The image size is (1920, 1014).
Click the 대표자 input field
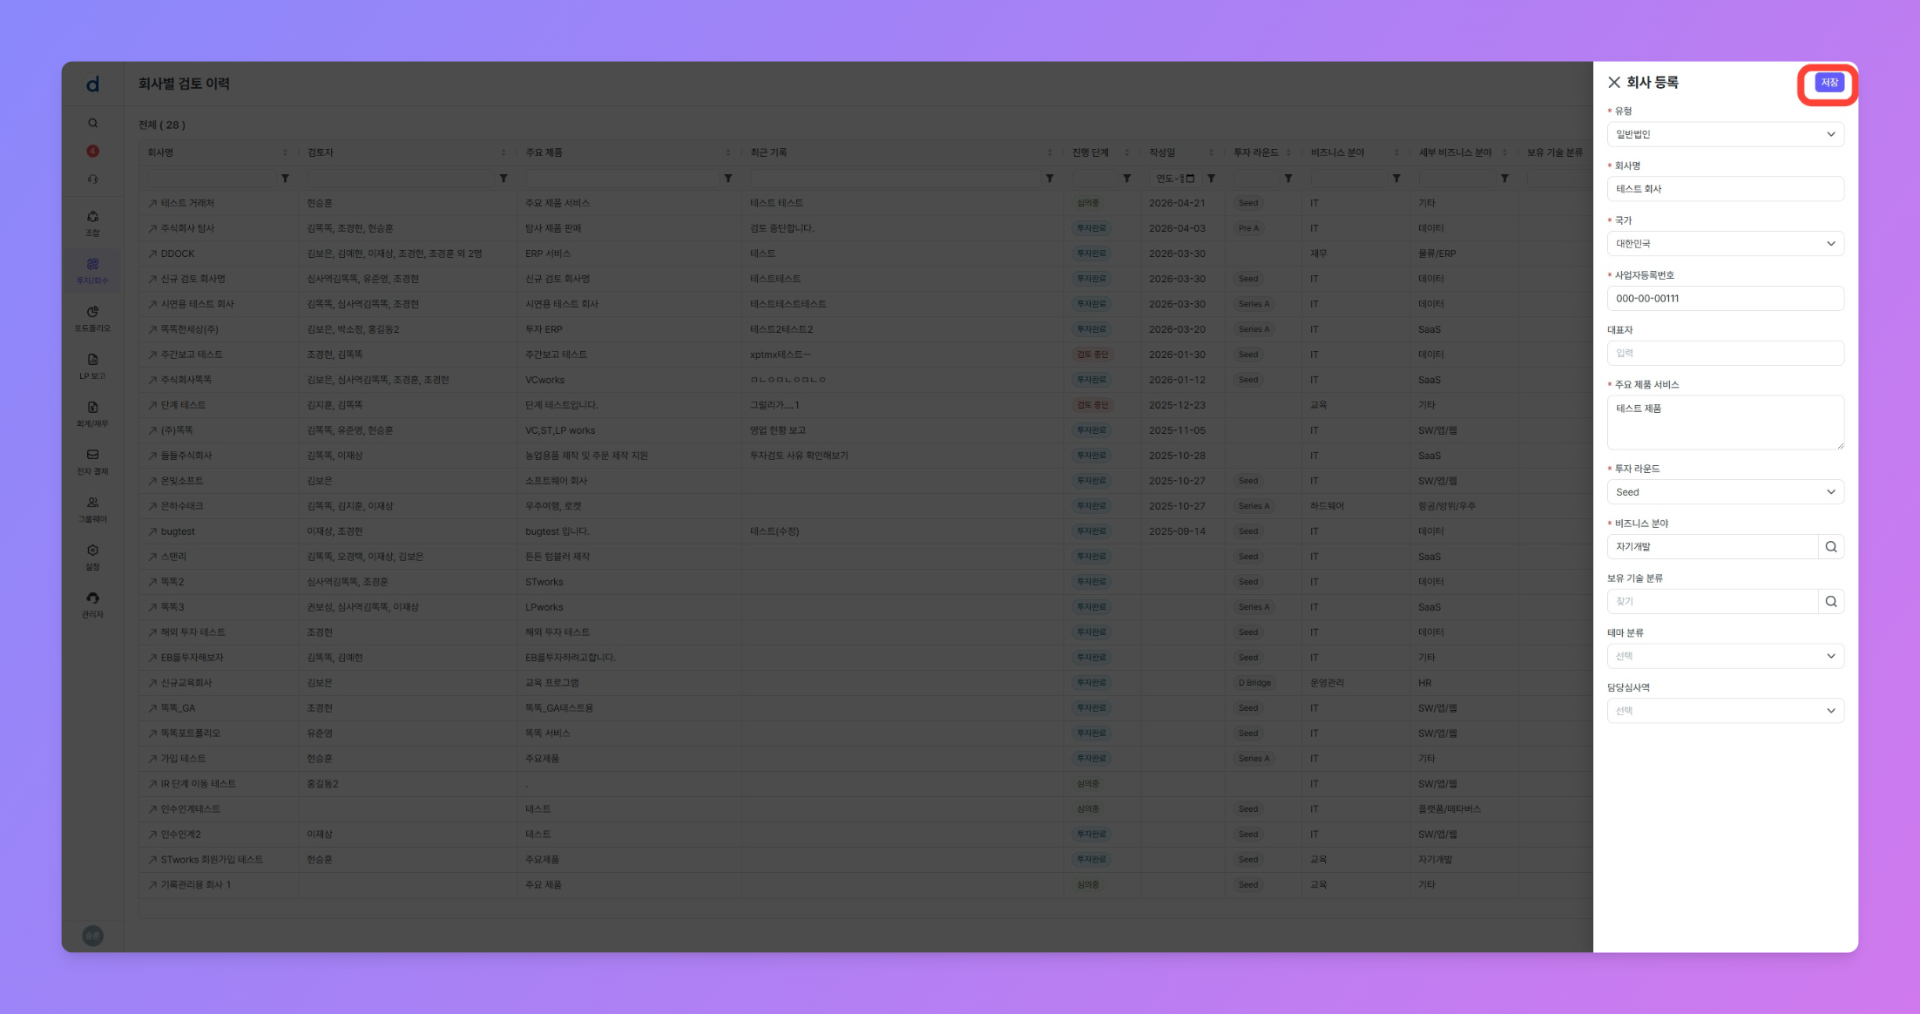(1725, 353)
